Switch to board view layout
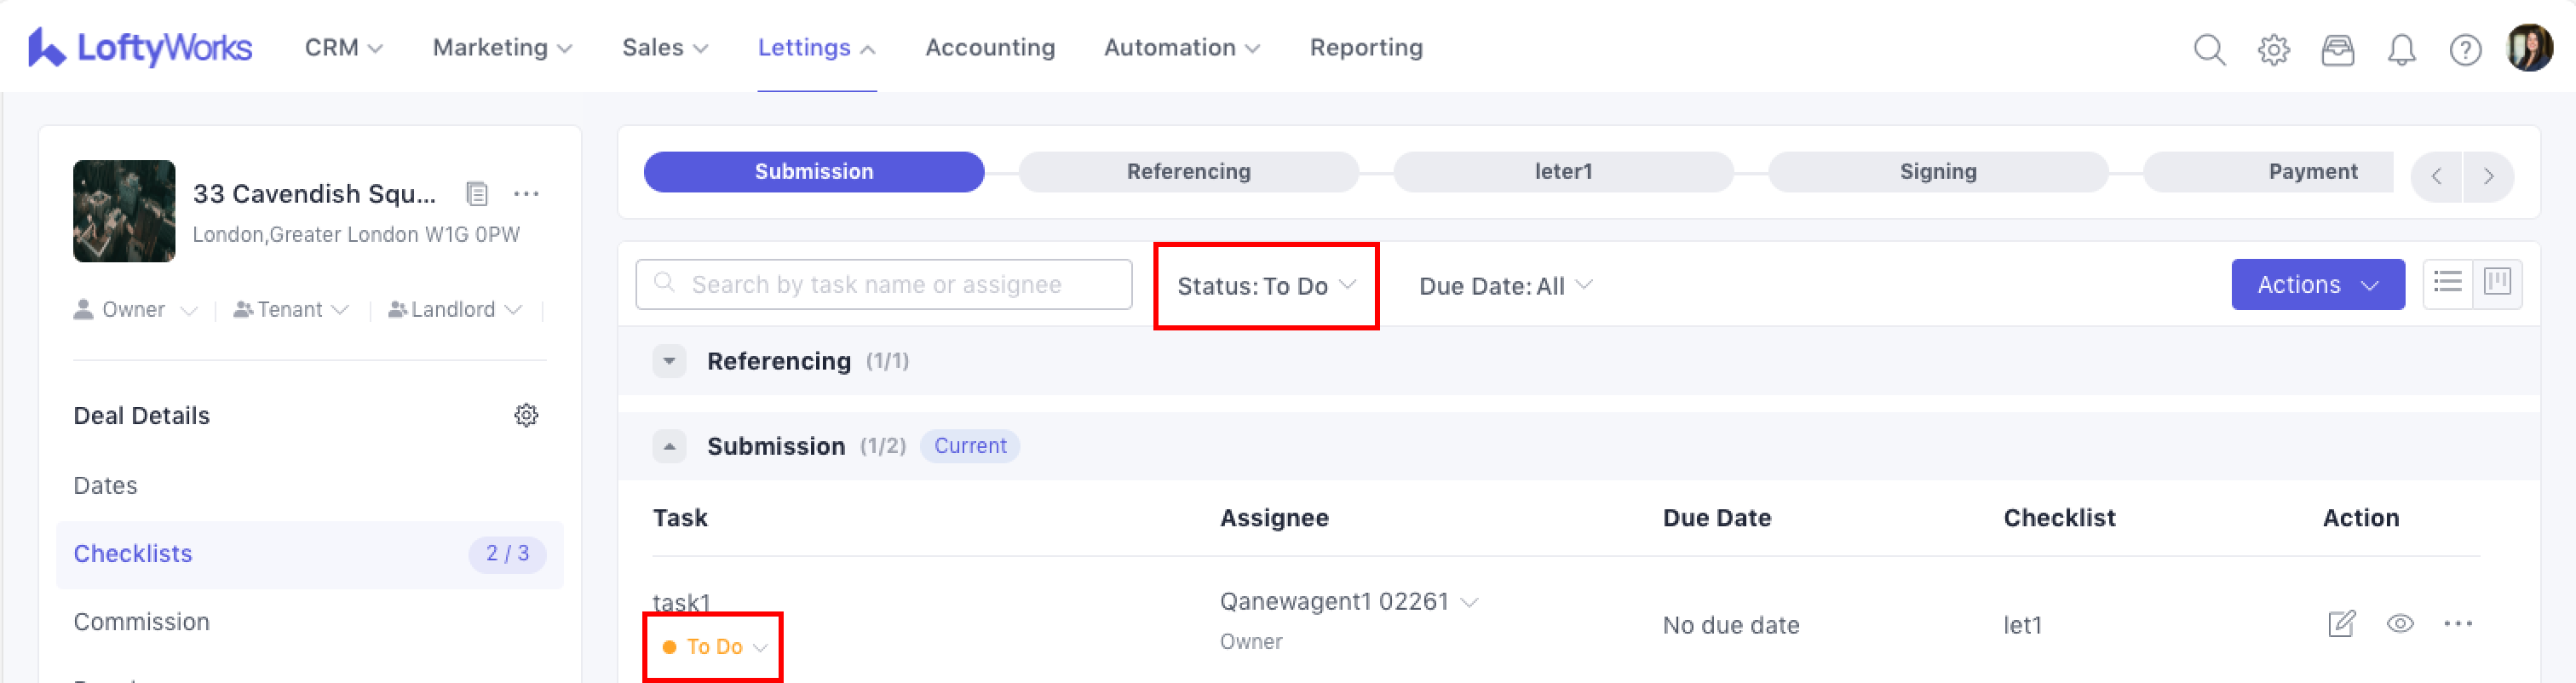 click(2497, 283)
